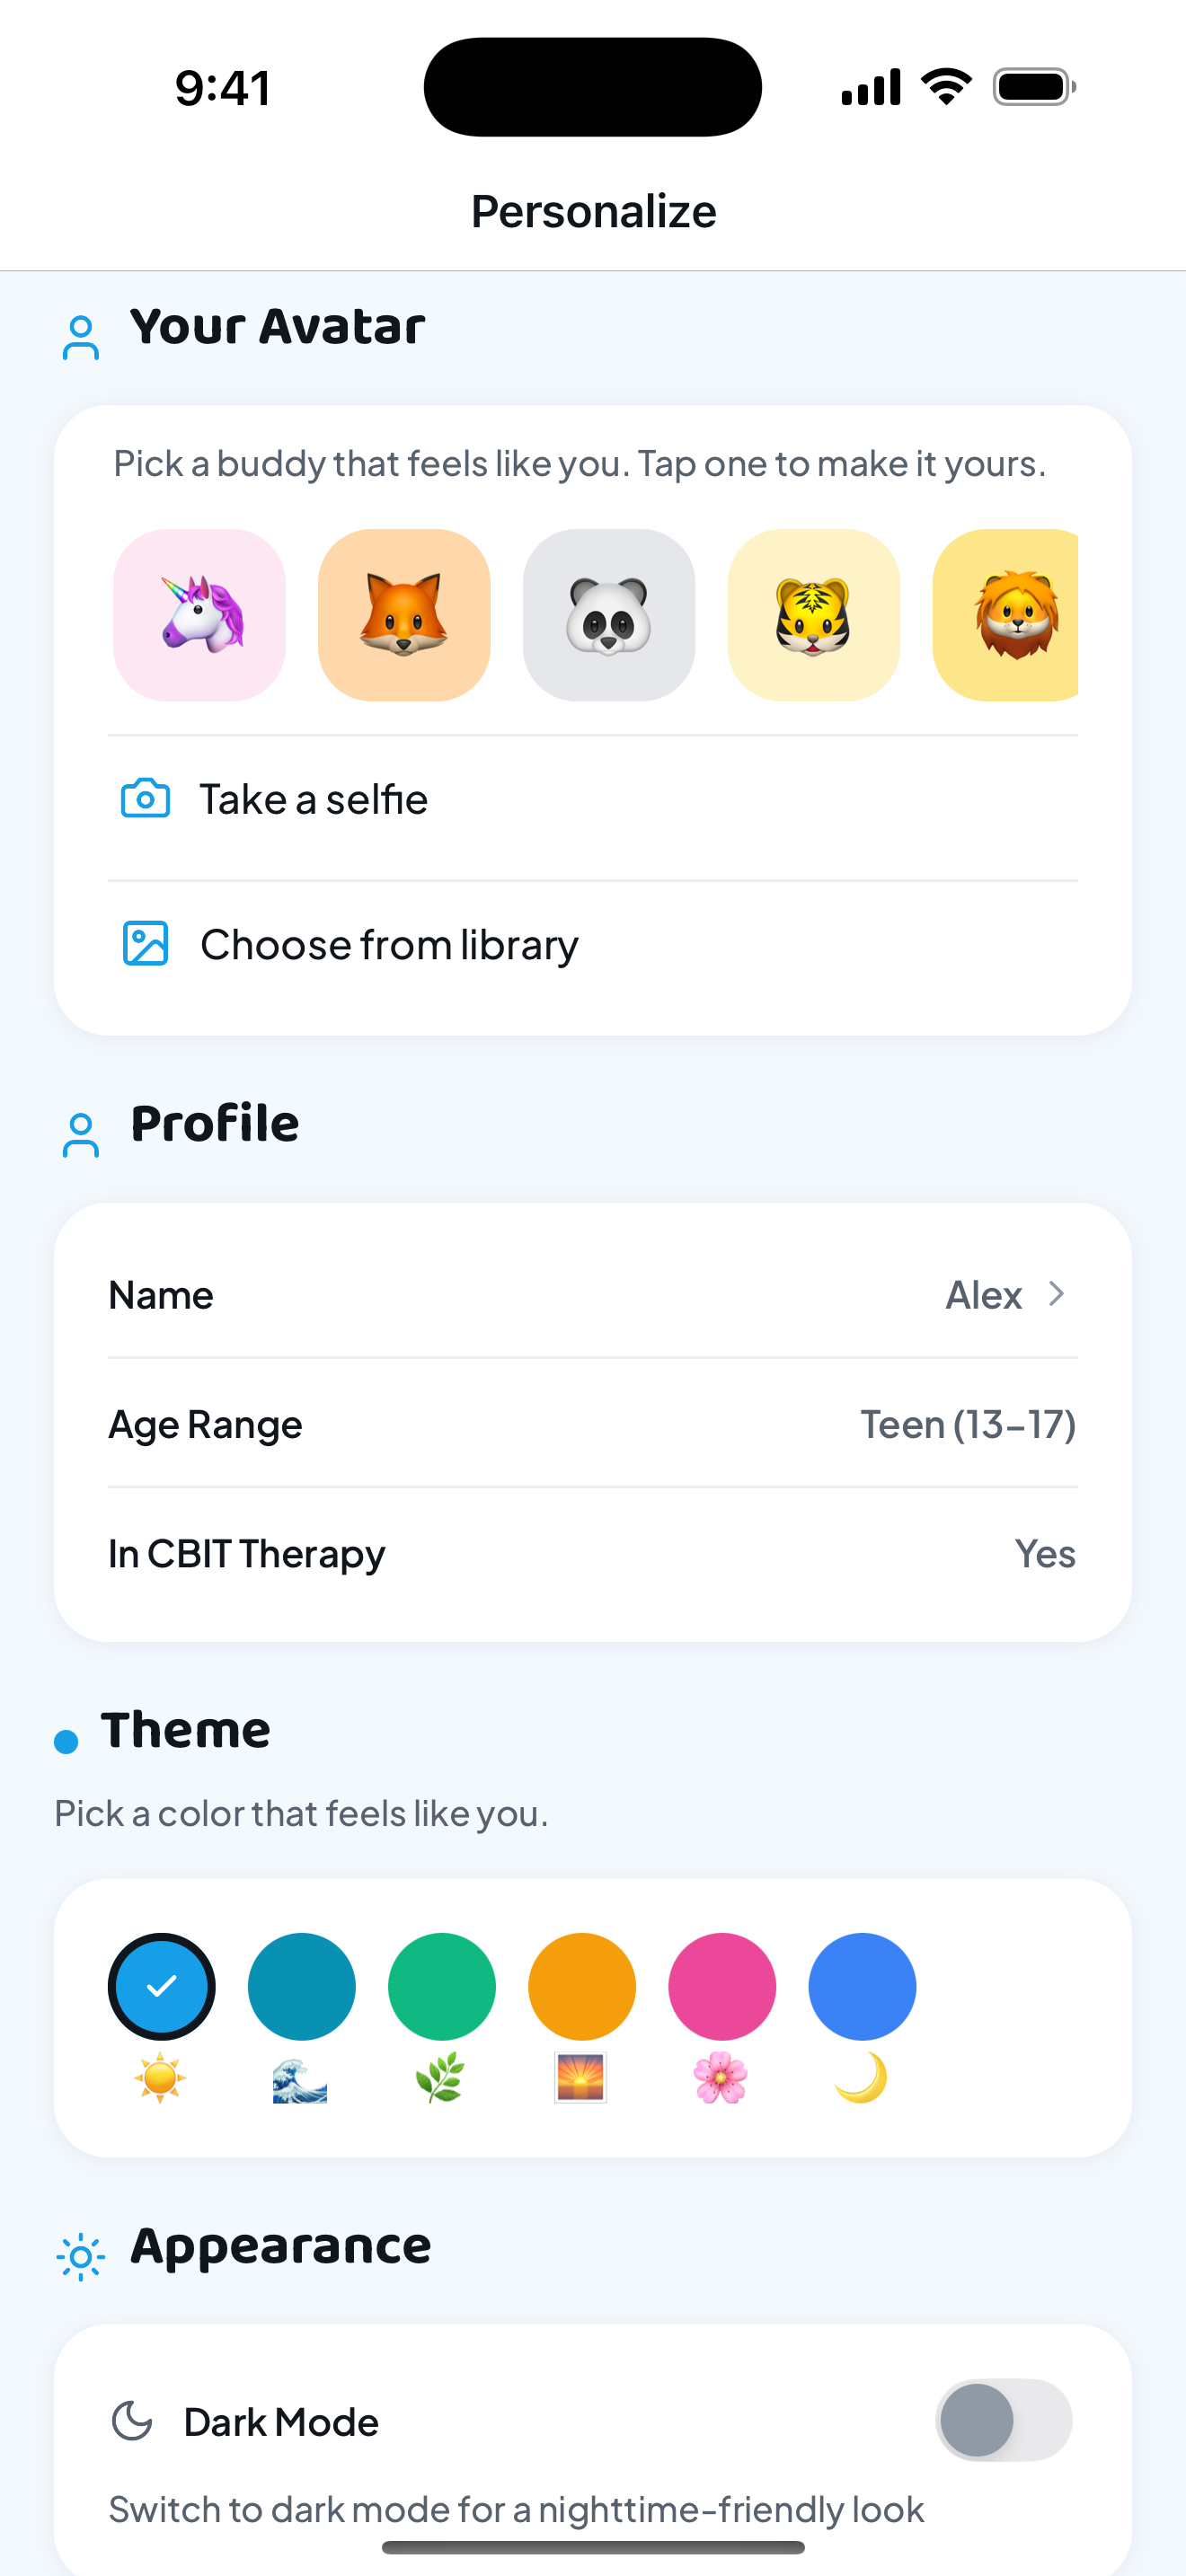Select the teal ocean wave theme
The image size is (1186, 2576).
(302, 1986)
